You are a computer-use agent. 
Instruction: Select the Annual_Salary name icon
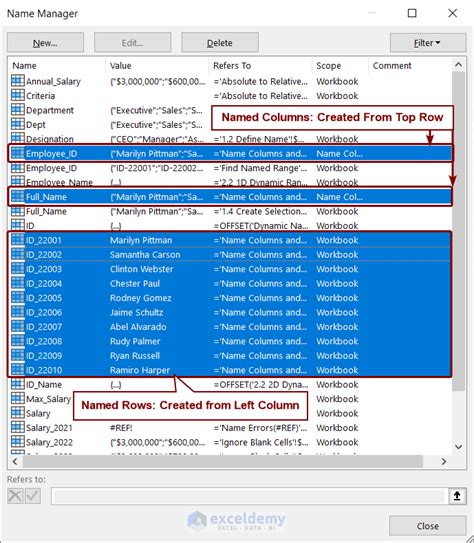click(x=18, y=81)
